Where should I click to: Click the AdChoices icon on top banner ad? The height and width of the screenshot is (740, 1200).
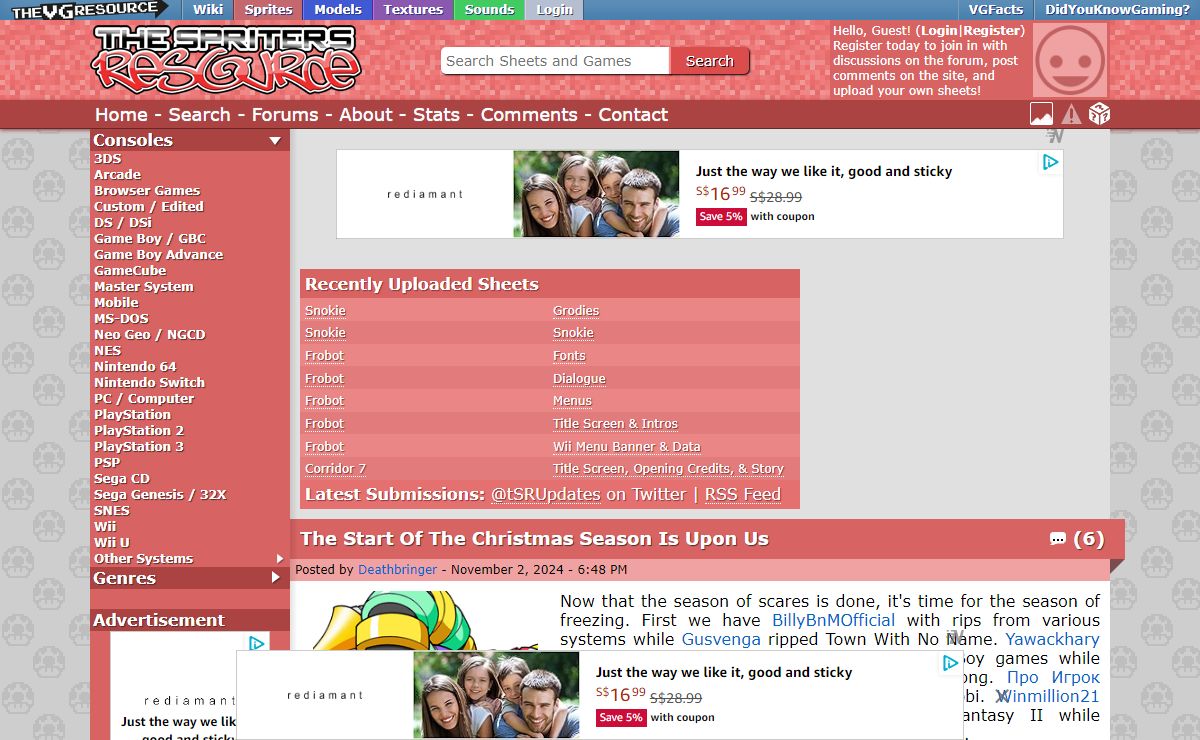click(1051, 162)
